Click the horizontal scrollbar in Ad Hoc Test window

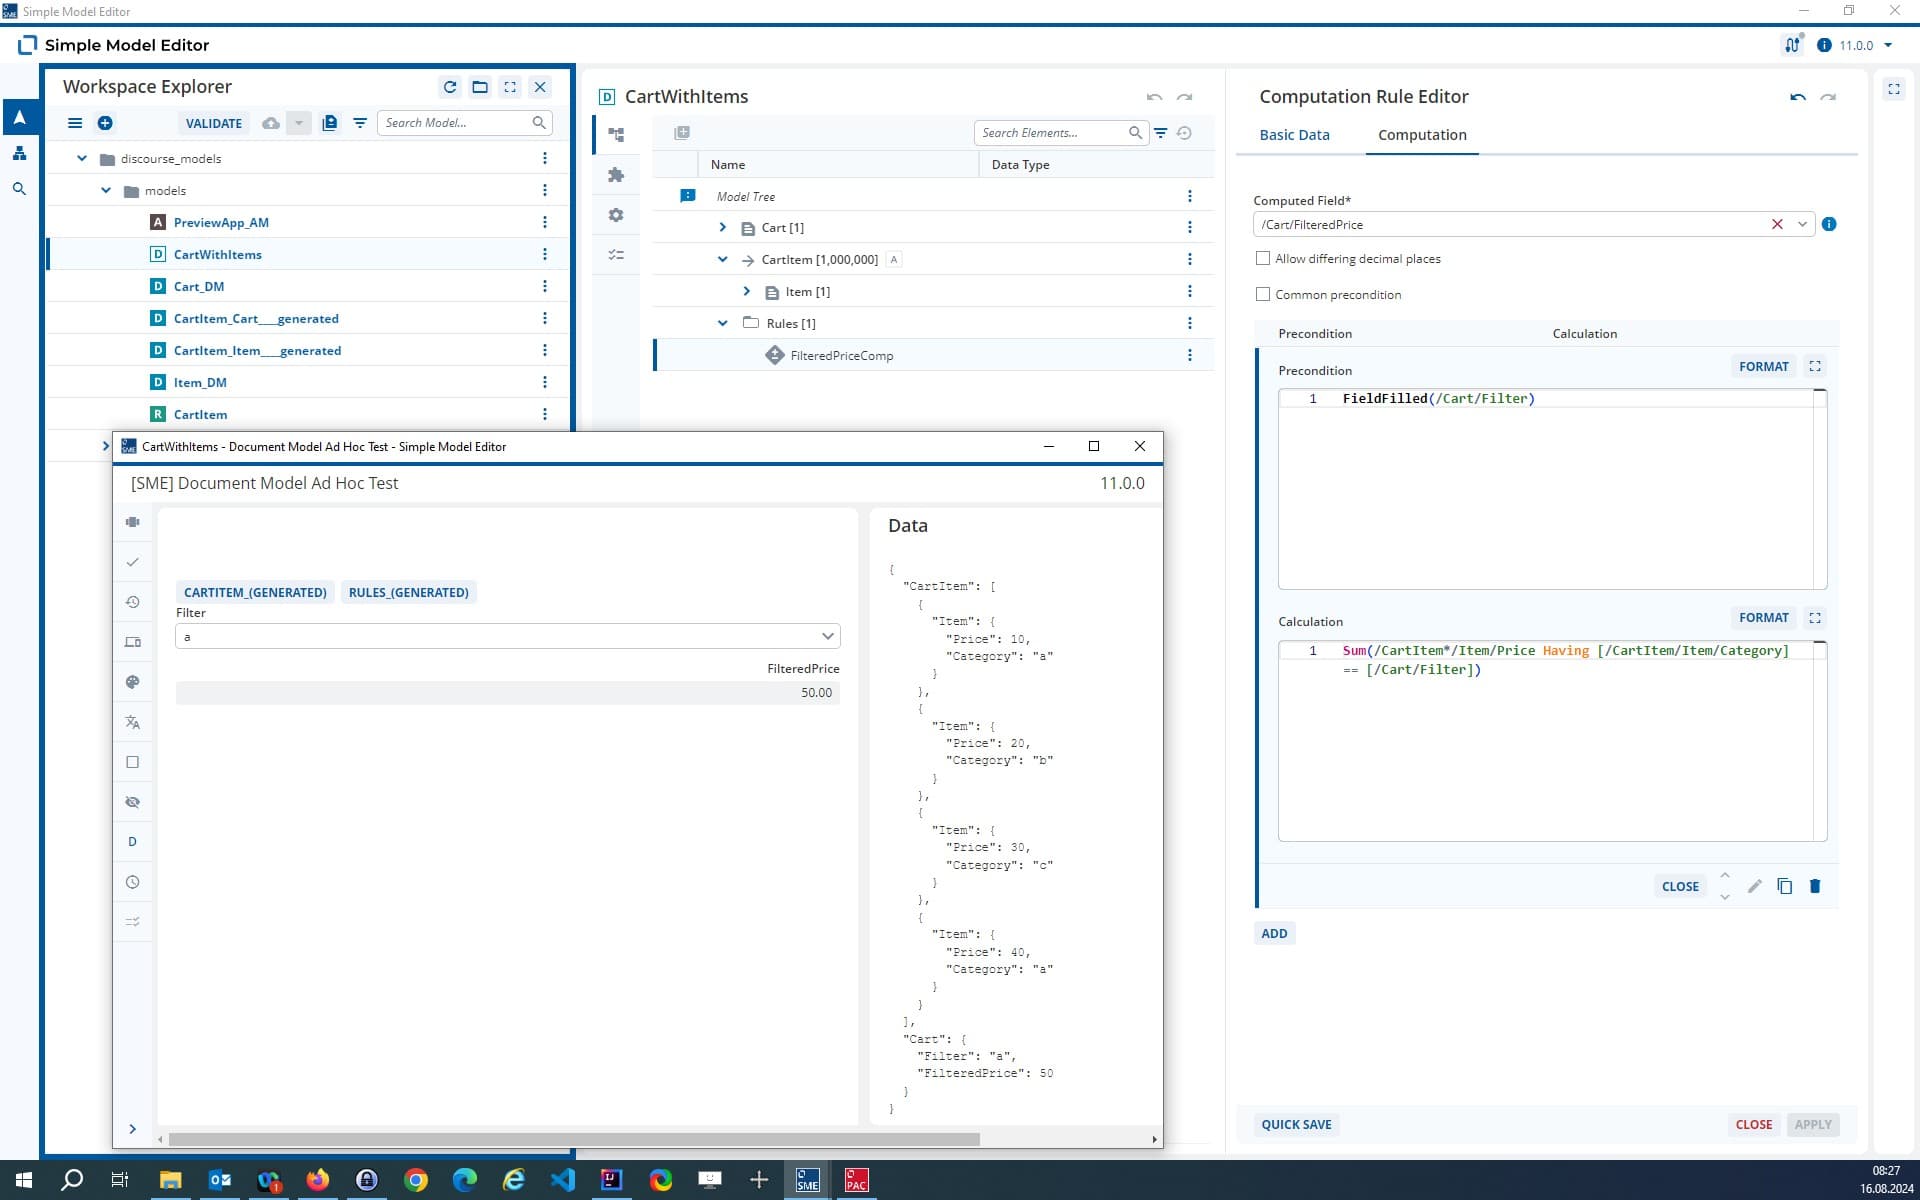tap(574, 1139)
